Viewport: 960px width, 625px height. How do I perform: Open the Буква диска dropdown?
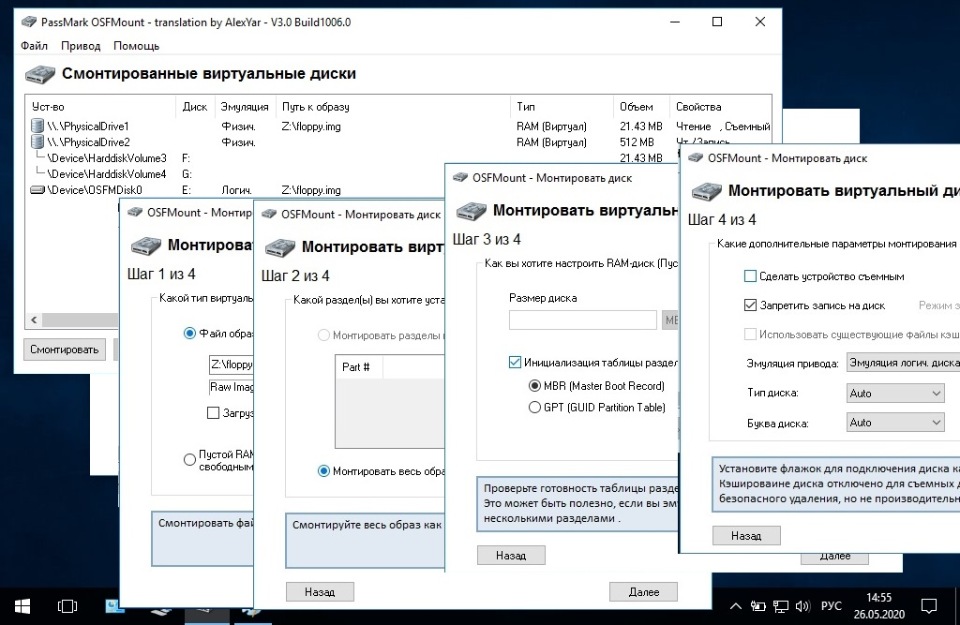(x=895, y=422)
